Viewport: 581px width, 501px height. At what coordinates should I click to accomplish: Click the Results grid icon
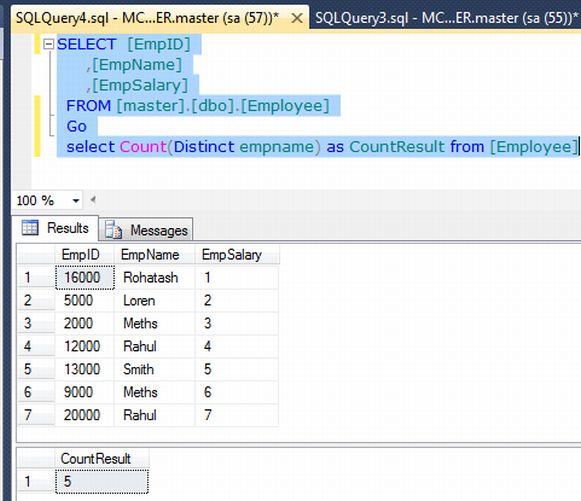(30, 228)
